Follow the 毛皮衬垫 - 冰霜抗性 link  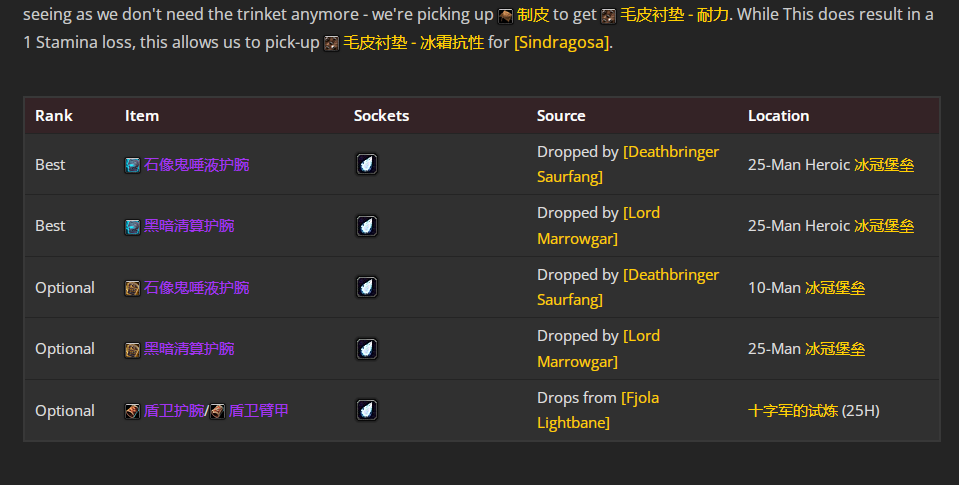click(413, 43)
